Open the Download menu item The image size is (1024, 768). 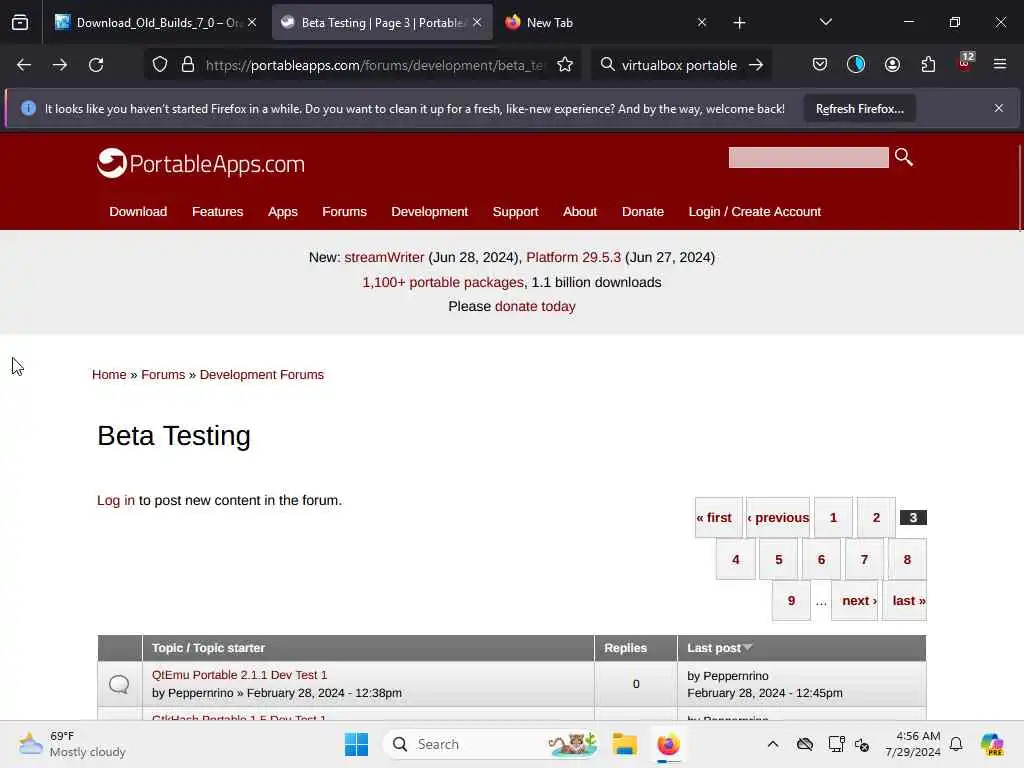click(138, 212)
